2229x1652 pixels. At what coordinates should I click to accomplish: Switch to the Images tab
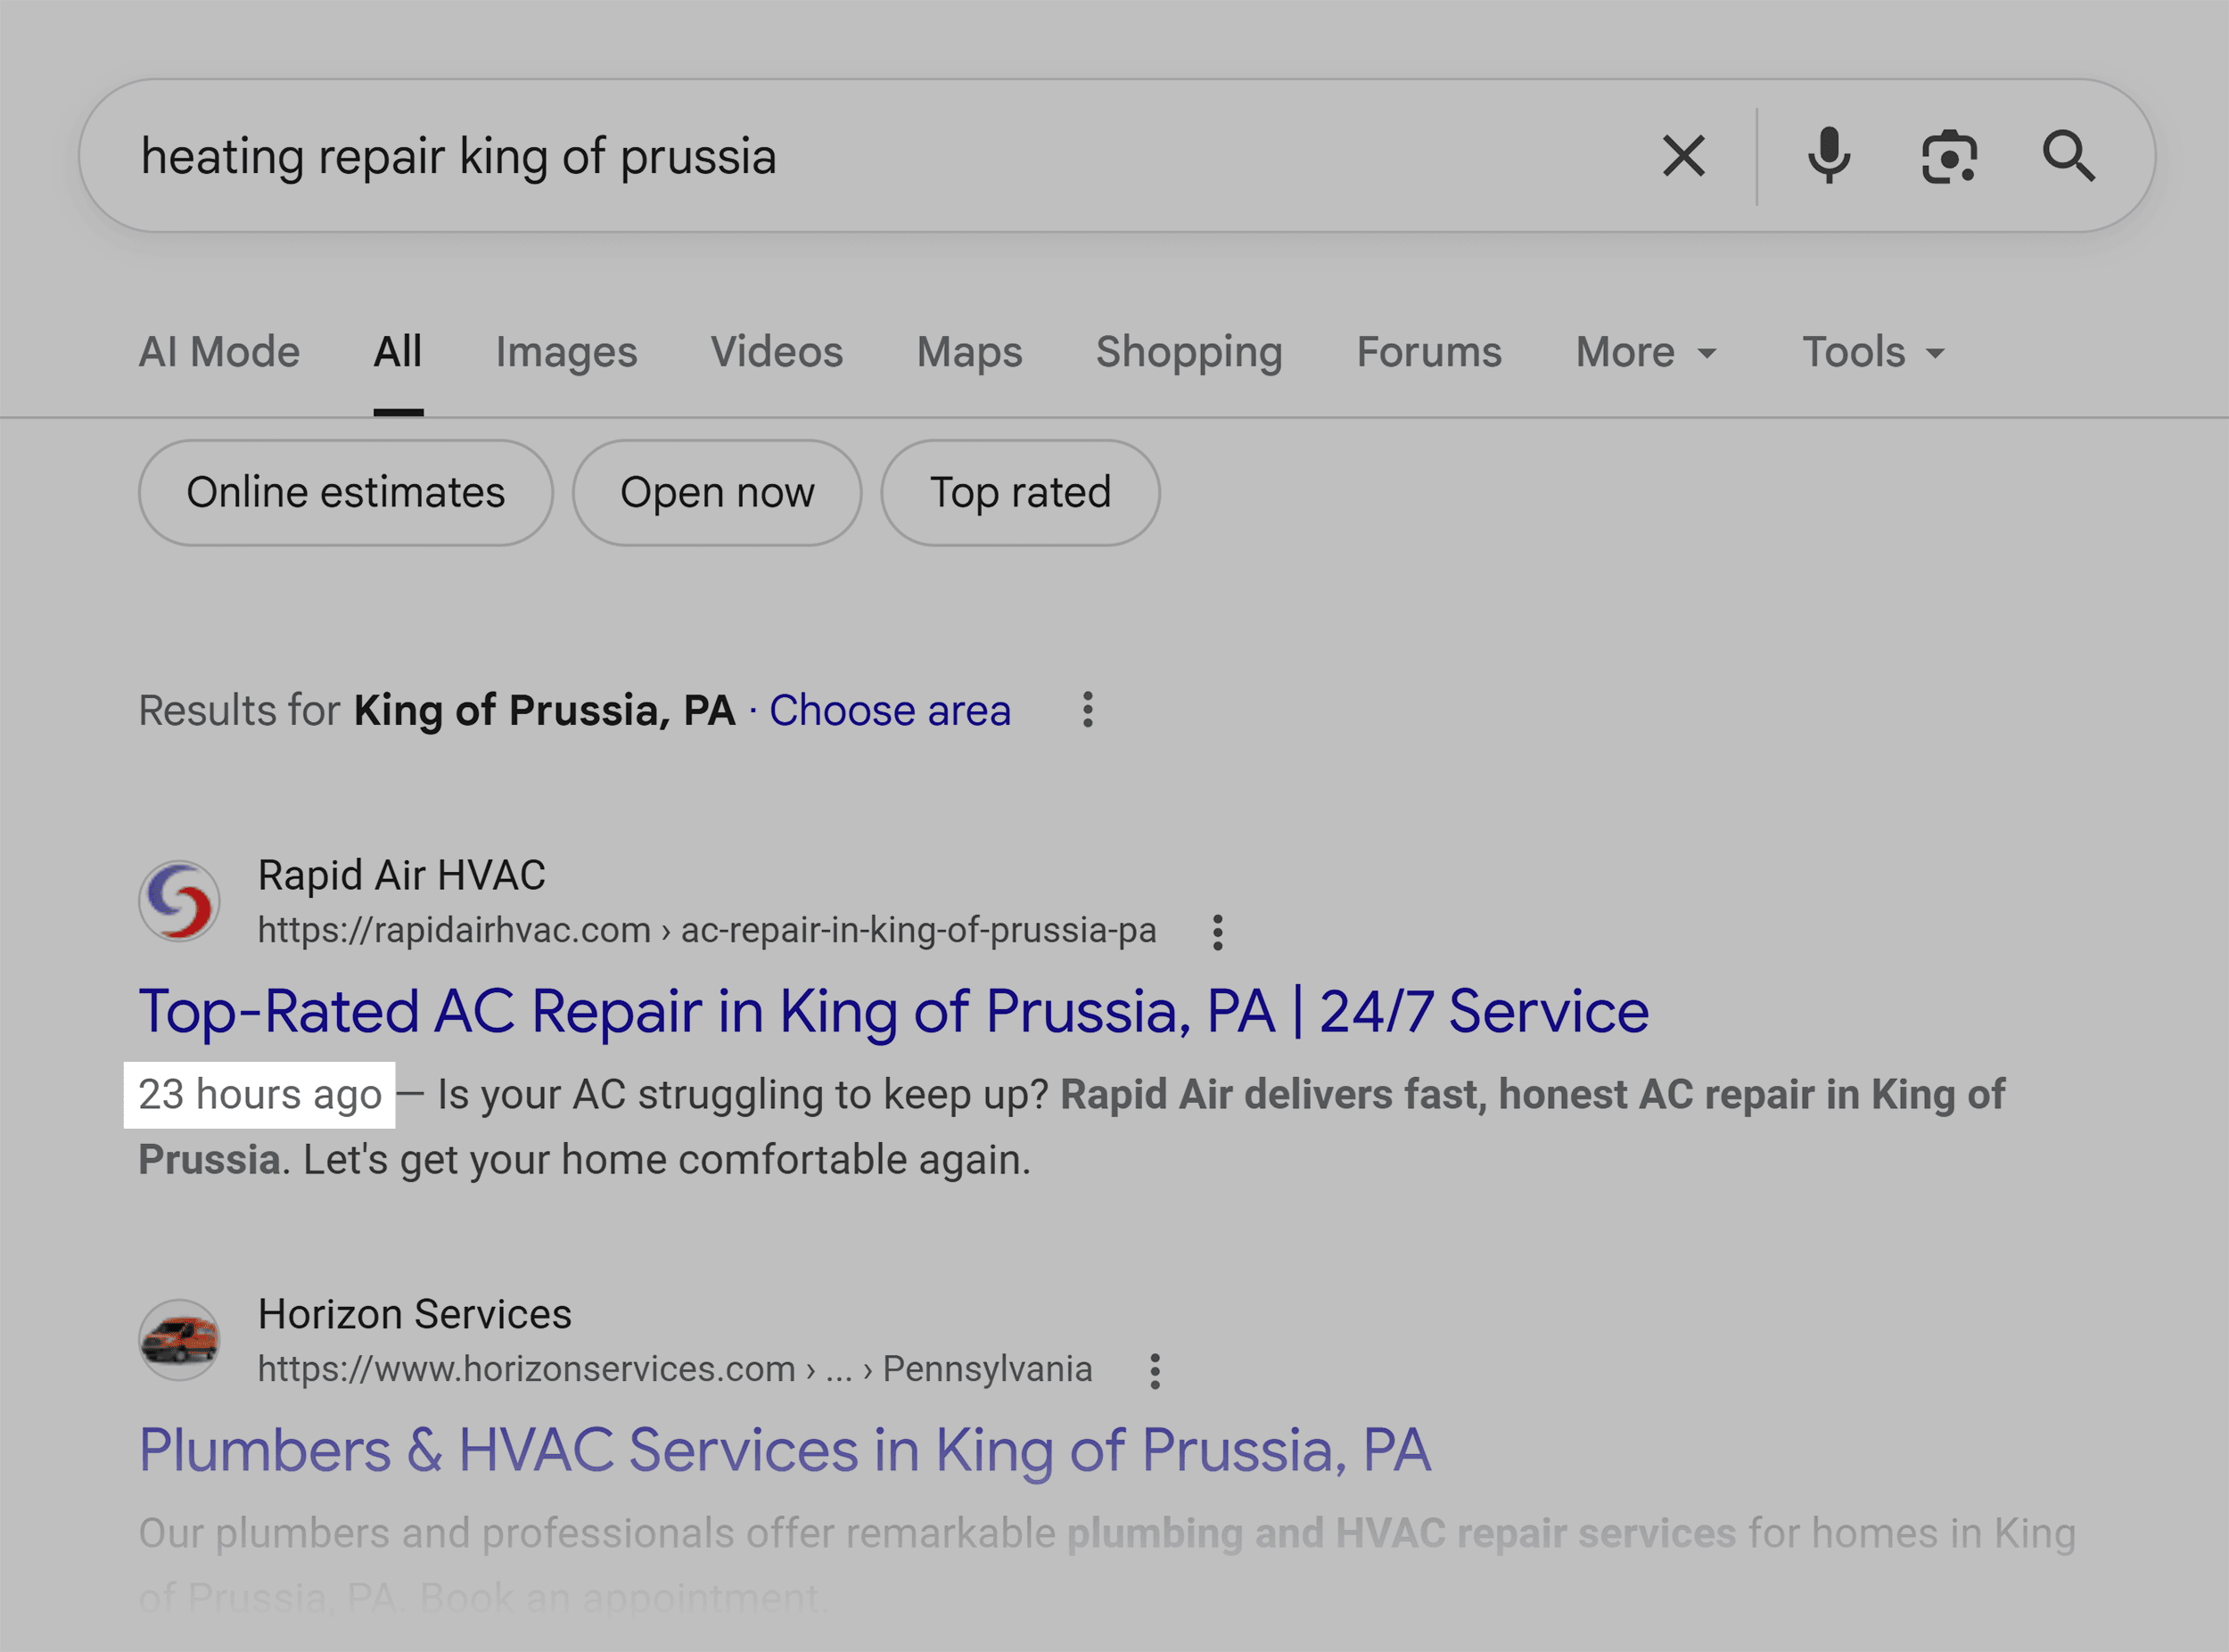pos(566,351)
